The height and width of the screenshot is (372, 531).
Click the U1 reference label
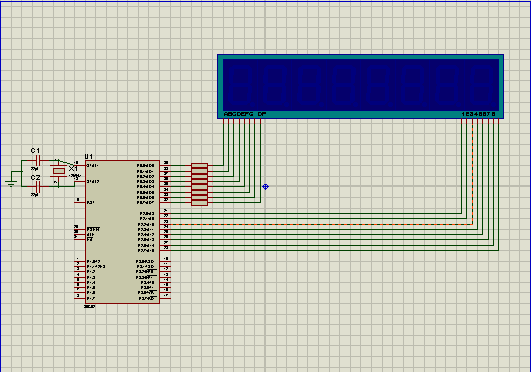tap(89, 157)
